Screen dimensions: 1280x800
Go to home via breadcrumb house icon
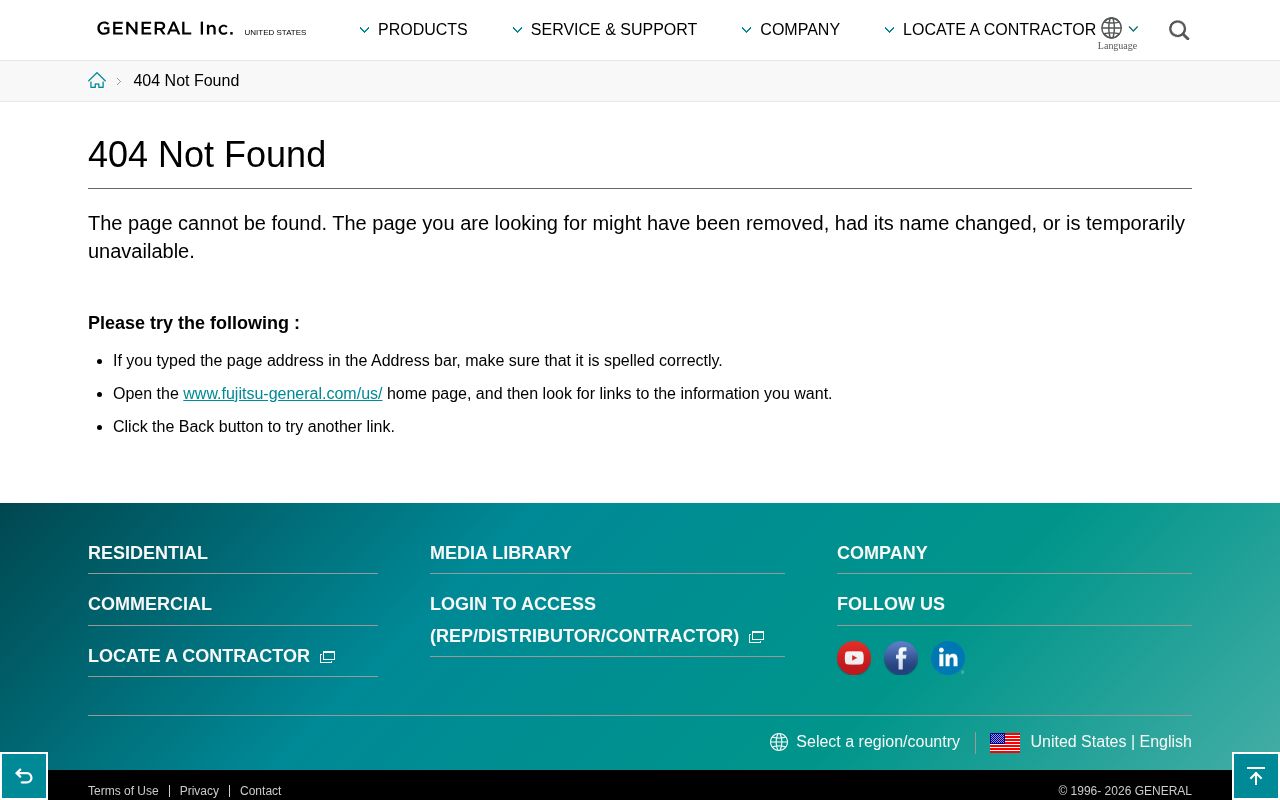(x=97, y=81)
